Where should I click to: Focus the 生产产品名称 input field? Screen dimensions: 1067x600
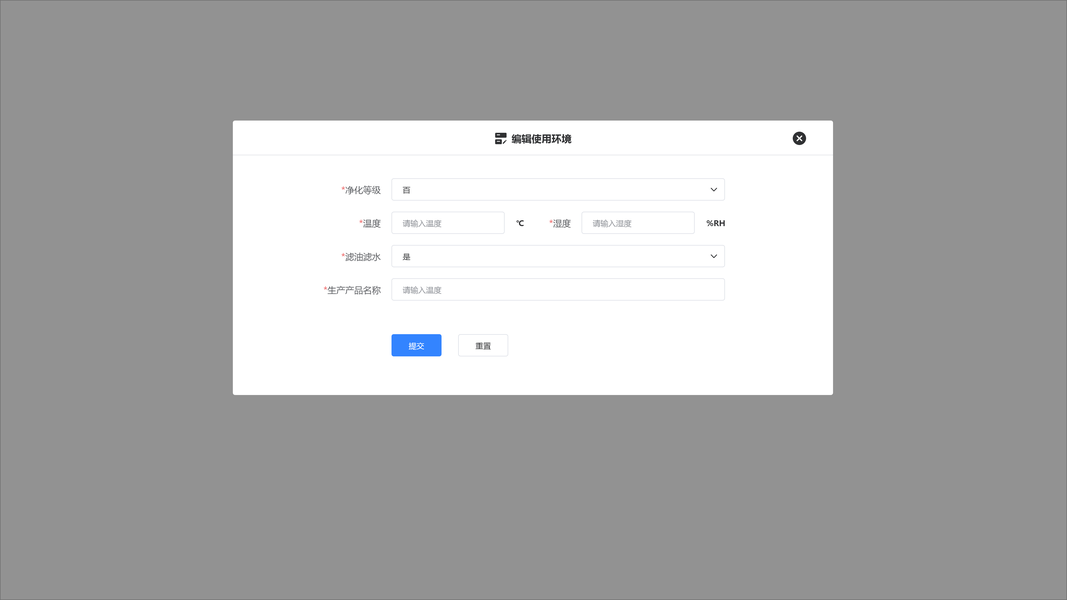point(557,290)
